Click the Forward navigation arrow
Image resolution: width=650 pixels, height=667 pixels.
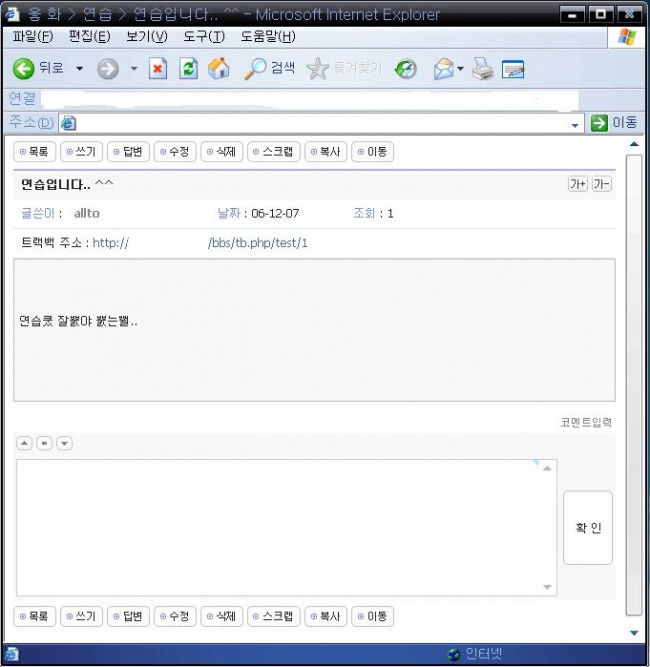tap(108, 69)
